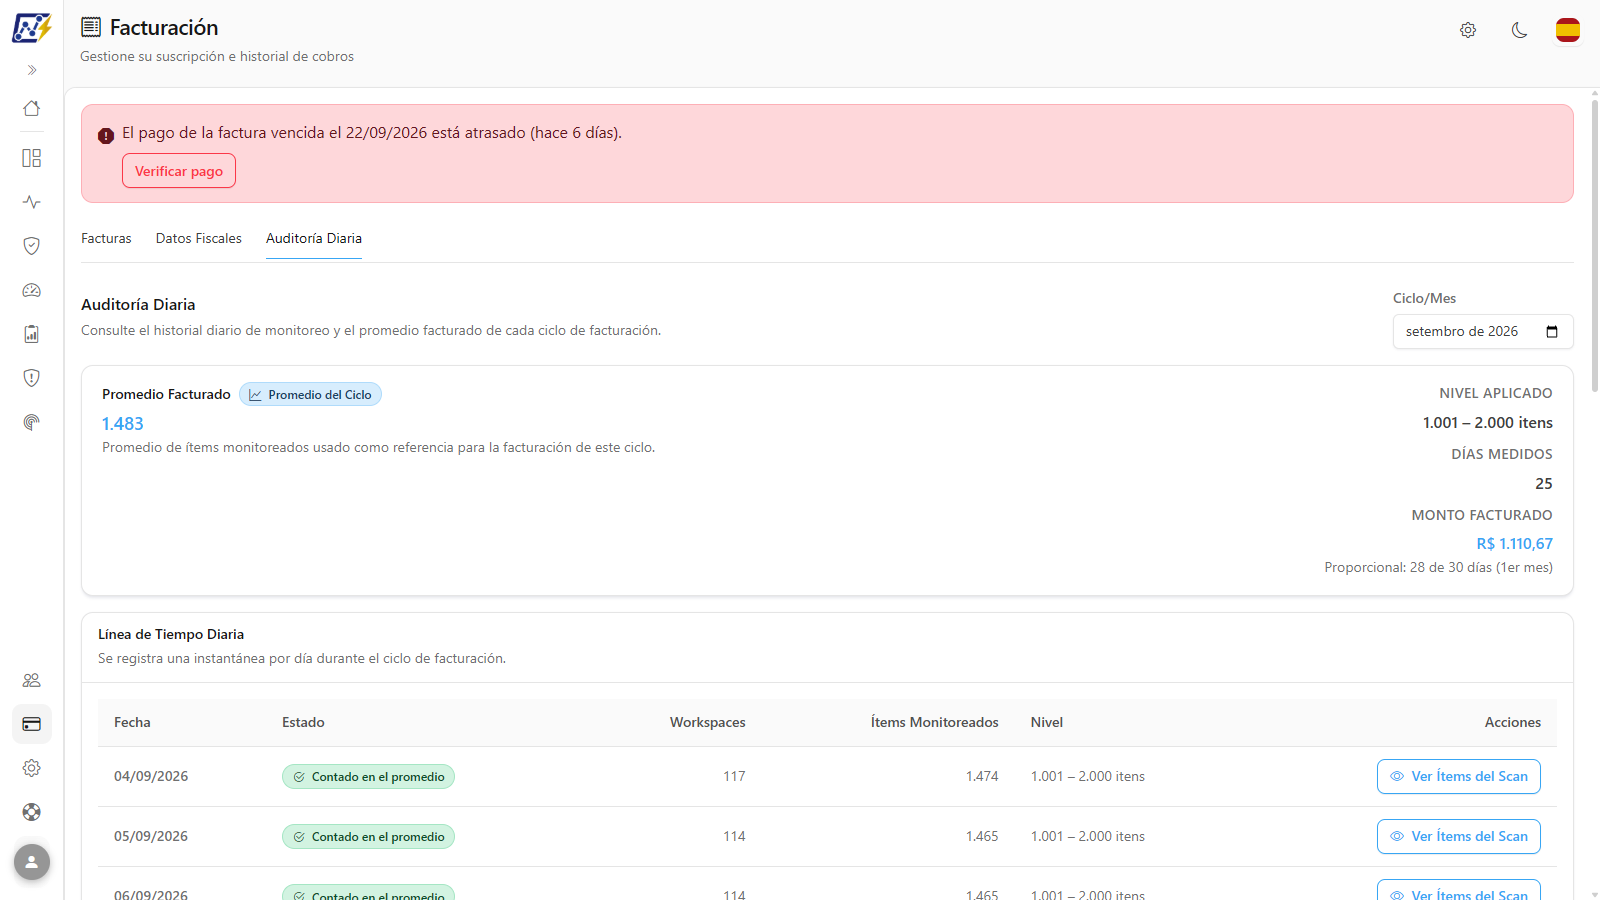Click the average value 1.483
This screenshot has width=1600, height=900.
coord(123,424)
